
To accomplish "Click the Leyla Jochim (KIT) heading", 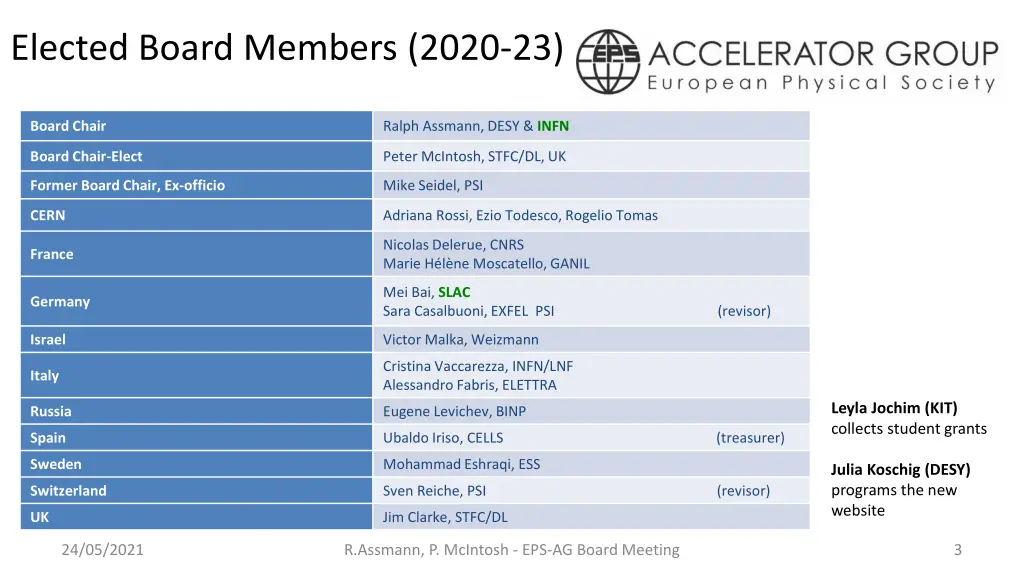I will (894, 408).
